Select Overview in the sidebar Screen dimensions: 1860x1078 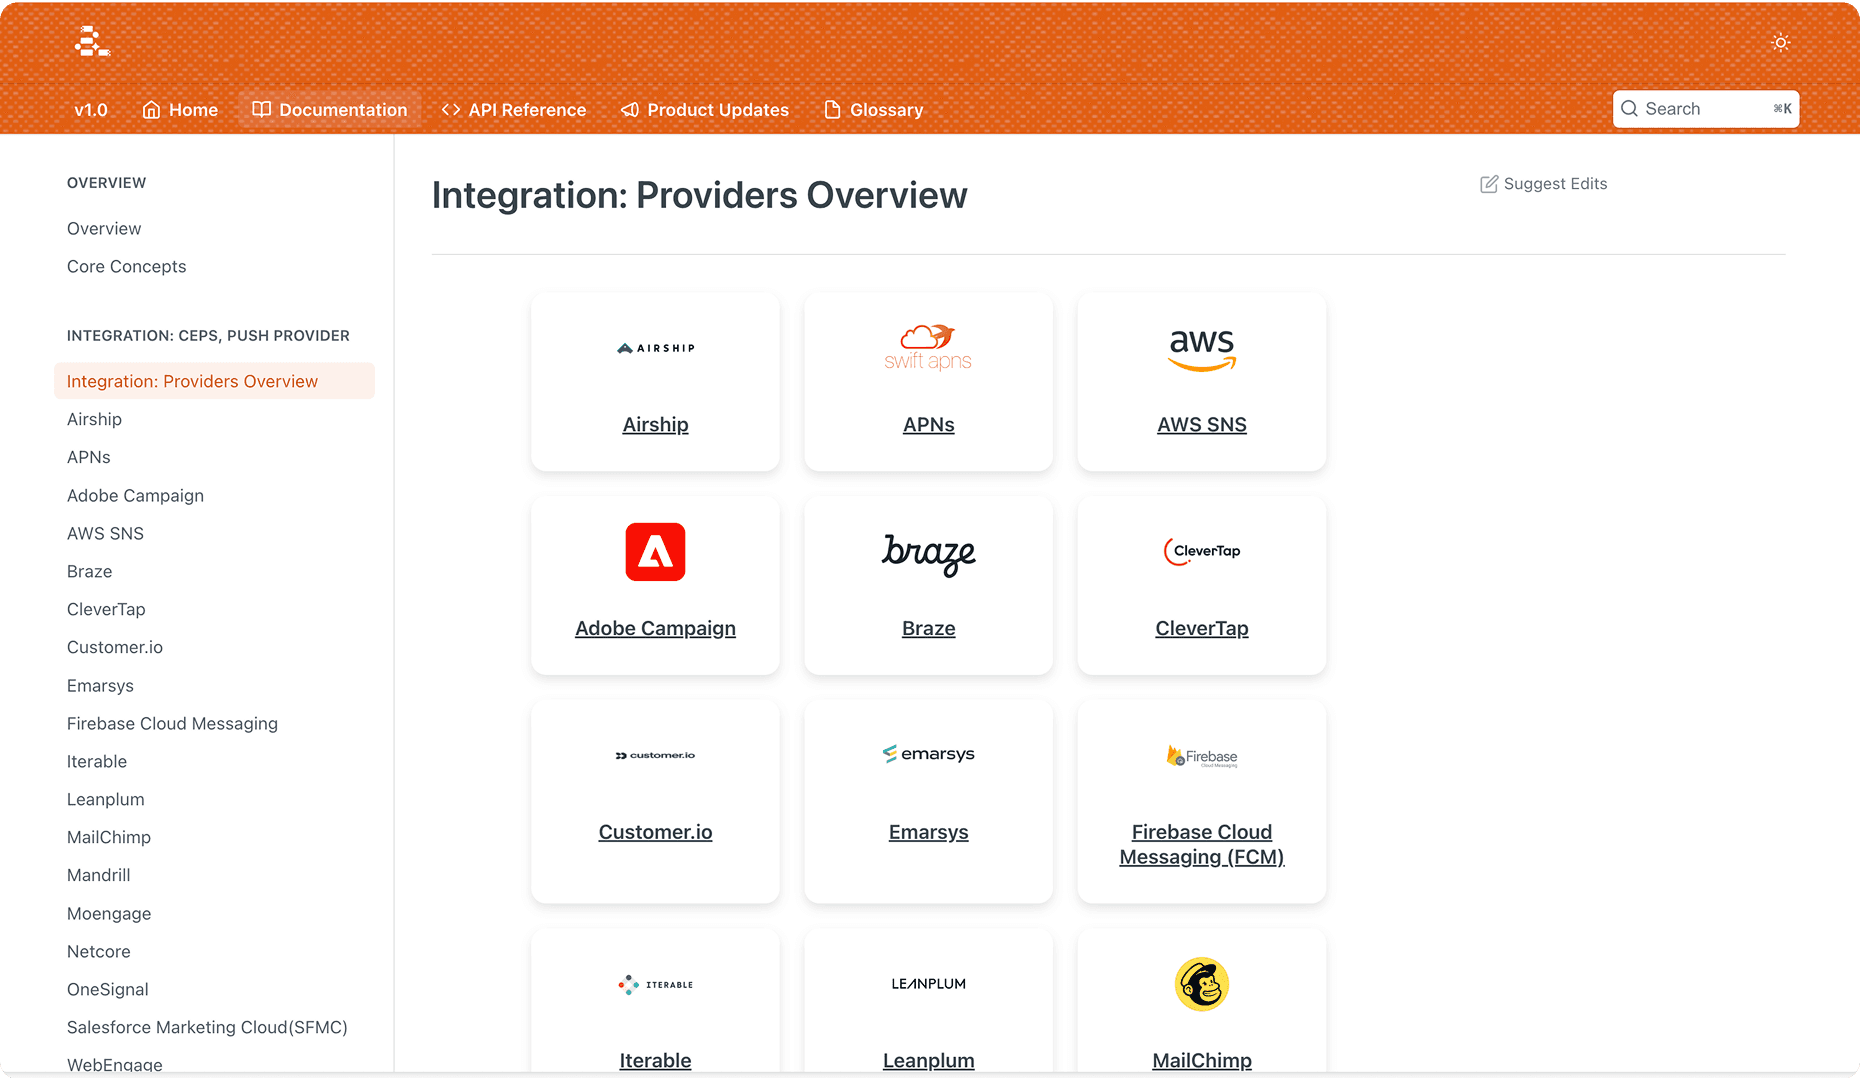[x=104, y=229]
